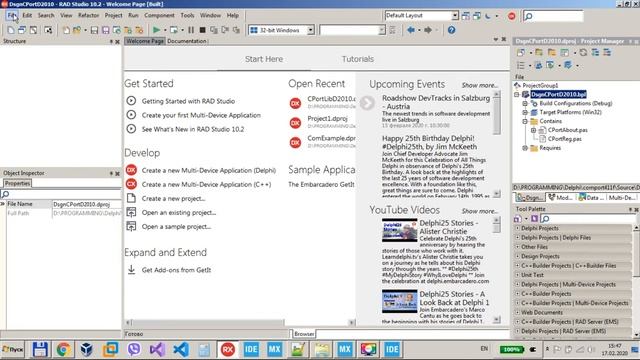Click the red RX icon in the taskbar
The width and height of the screenshot is (640, 360).
(x=228, y=349)
